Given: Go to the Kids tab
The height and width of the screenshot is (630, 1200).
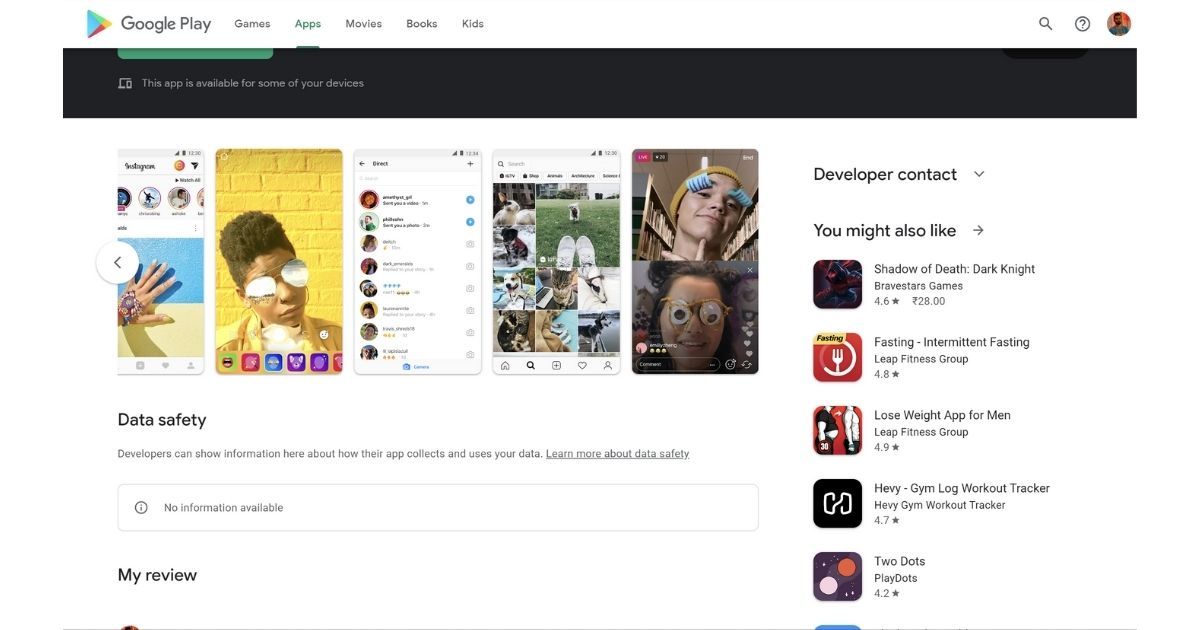Looking at the screenshot, I should (473, 24).
